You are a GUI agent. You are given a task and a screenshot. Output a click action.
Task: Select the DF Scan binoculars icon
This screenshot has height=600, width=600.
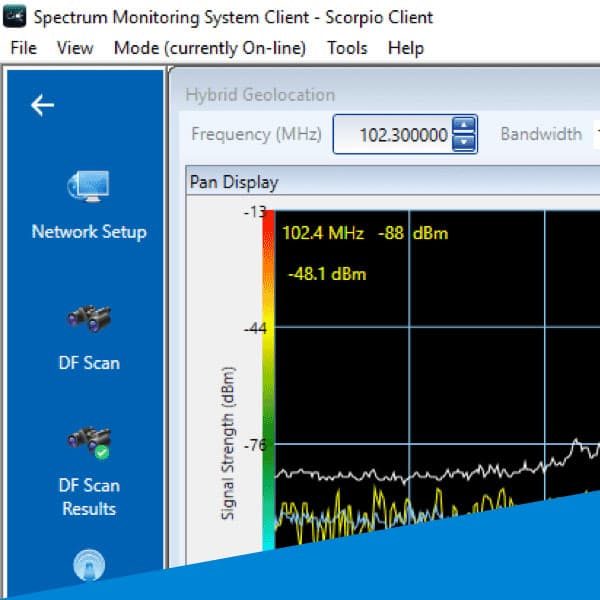(x=89, y=318)
